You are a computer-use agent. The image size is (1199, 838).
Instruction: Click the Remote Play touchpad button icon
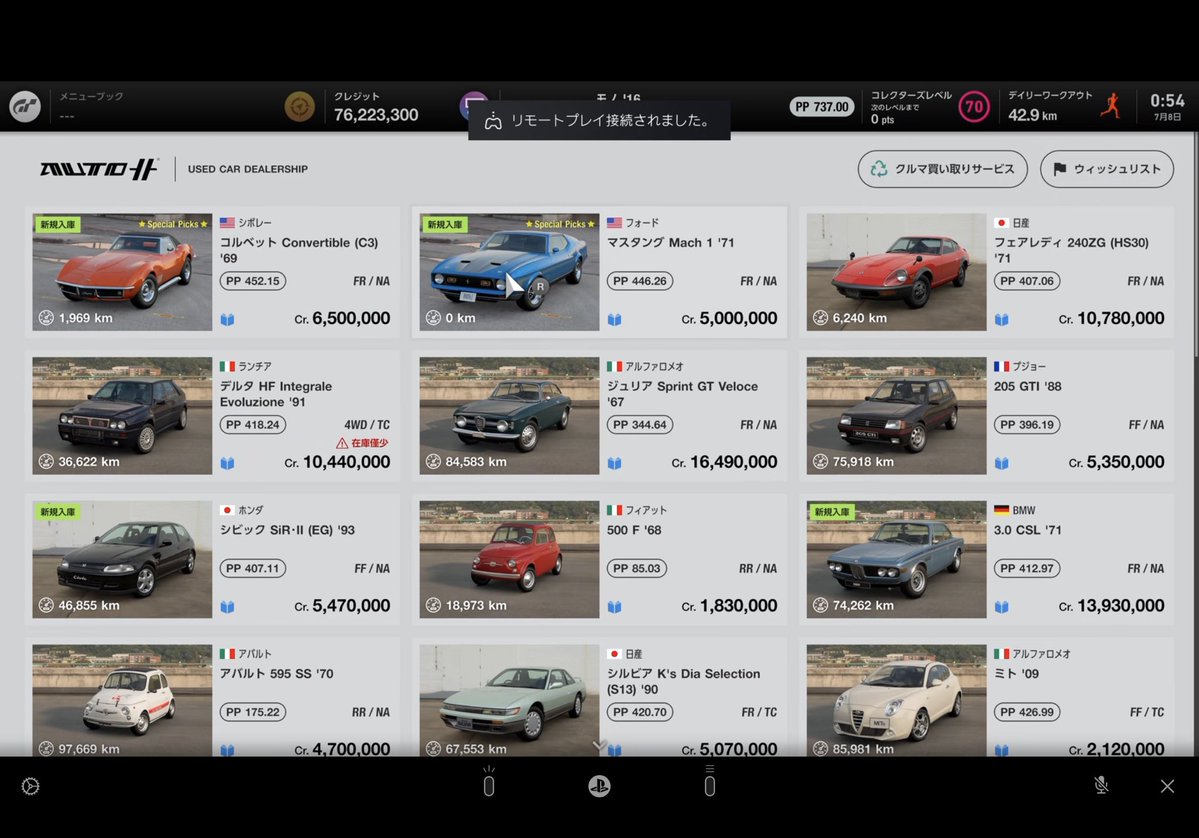[489, 782]
